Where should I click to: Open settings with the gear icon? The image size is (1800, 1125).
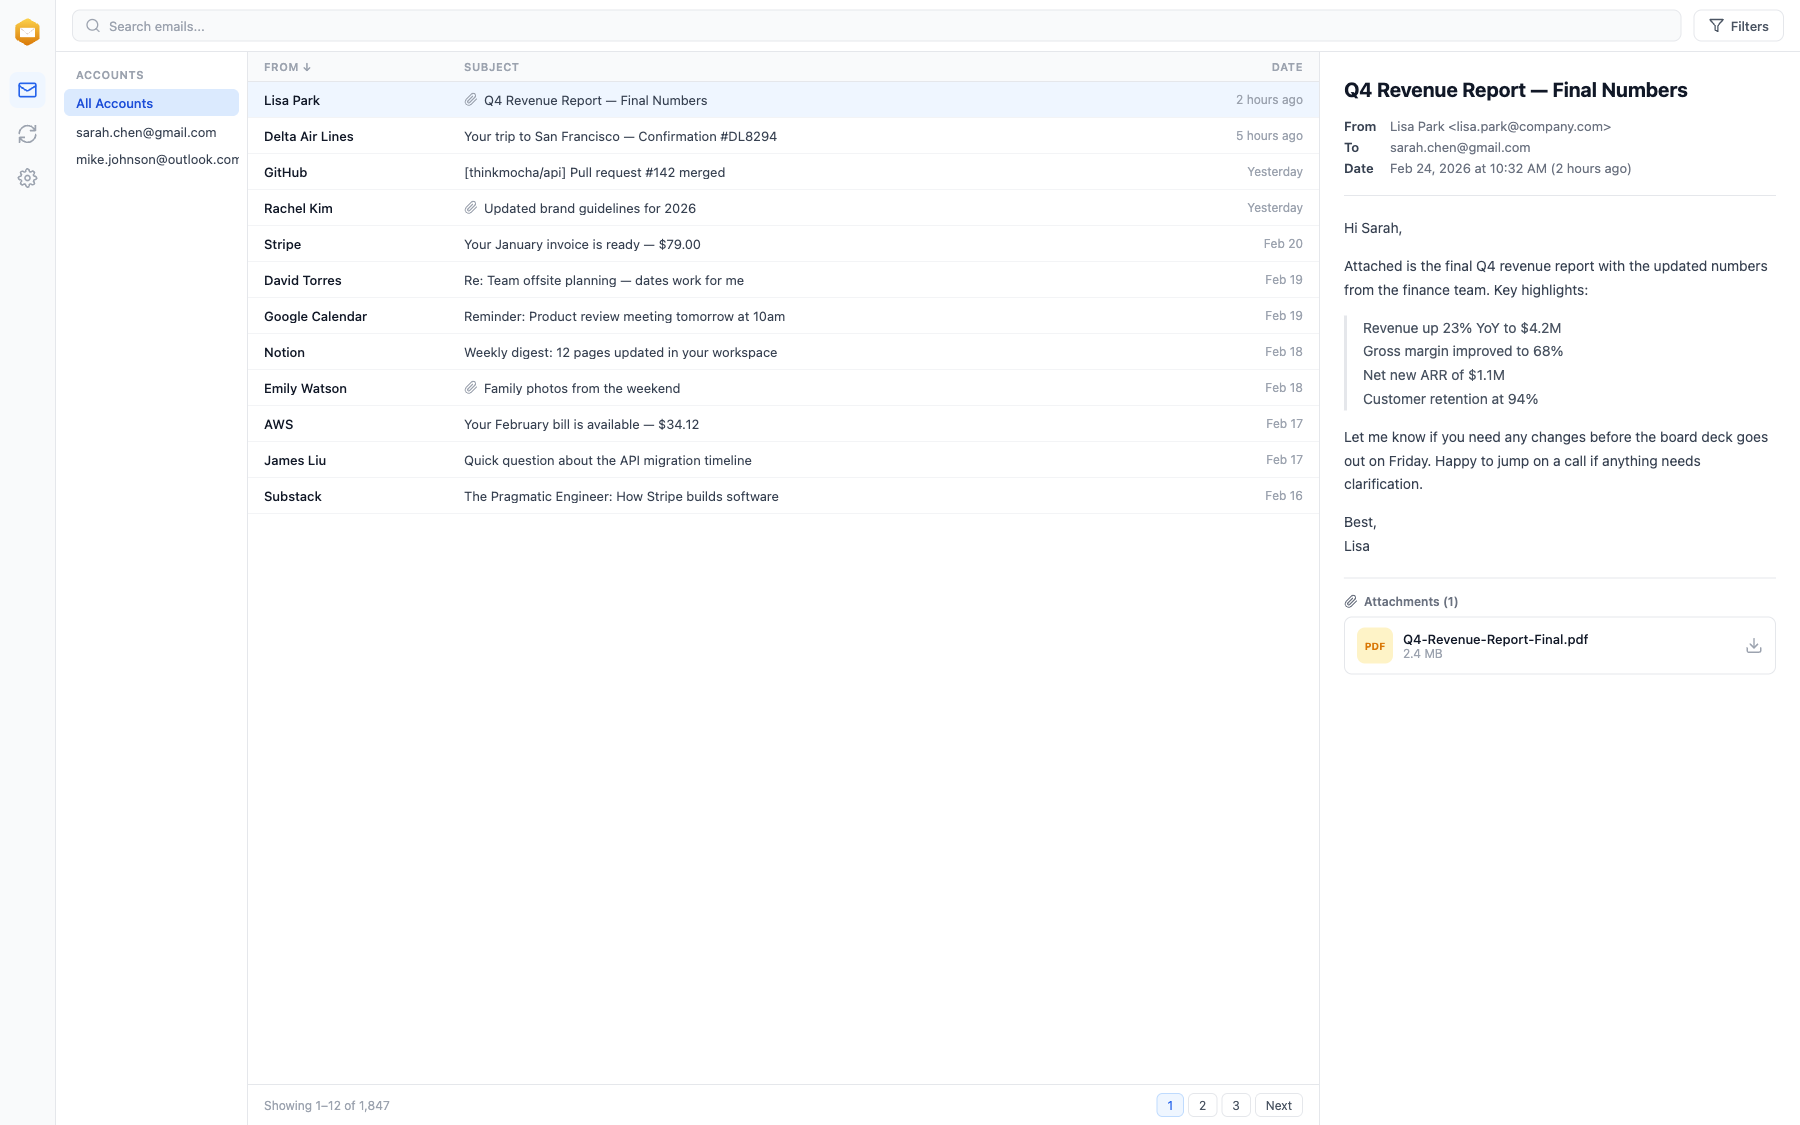pos(27,177)
